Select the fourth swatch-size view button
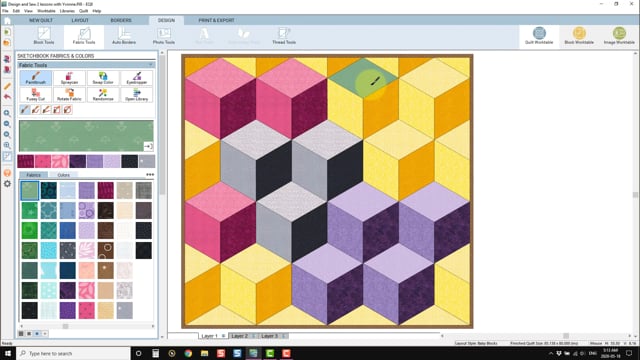Screen dimensions: 640x360 (x=44, y=333)
